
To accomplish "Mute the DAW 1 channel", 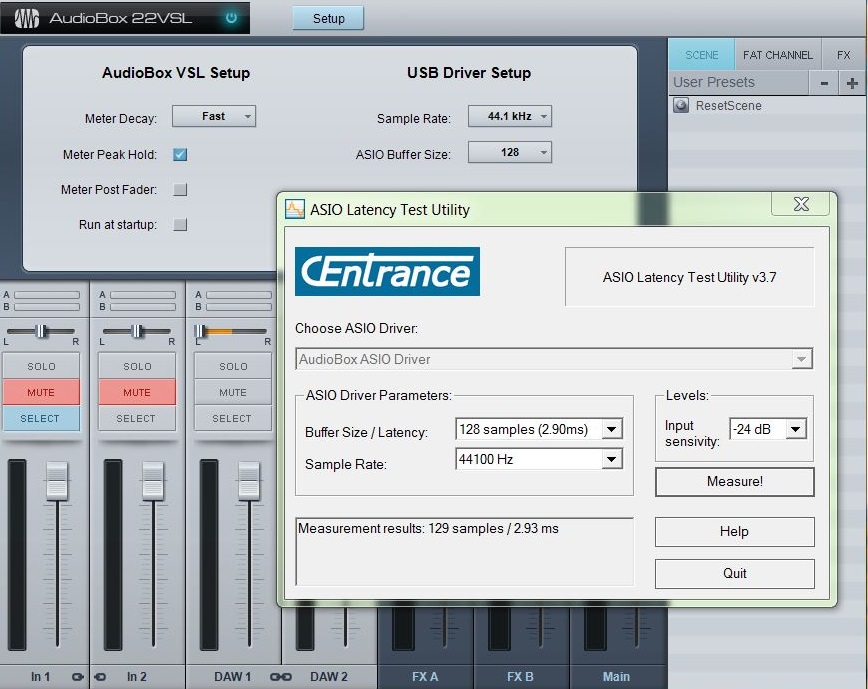I will [233, 392].
